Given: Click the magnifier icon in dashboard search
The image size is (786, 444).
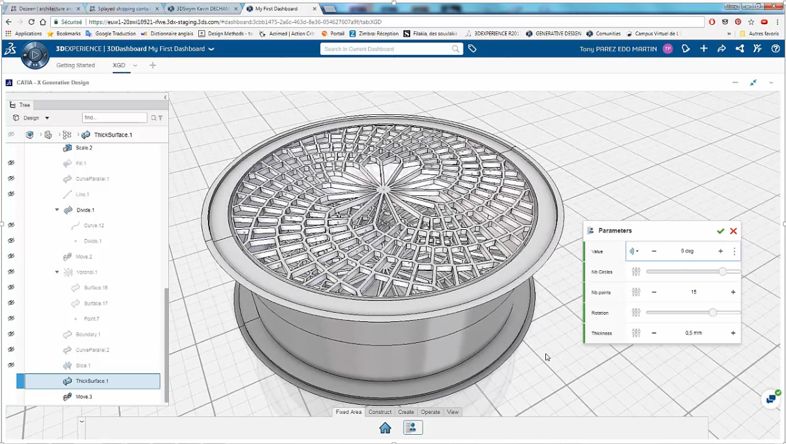Looking at the screenshot, I should (x=455, y=49).
